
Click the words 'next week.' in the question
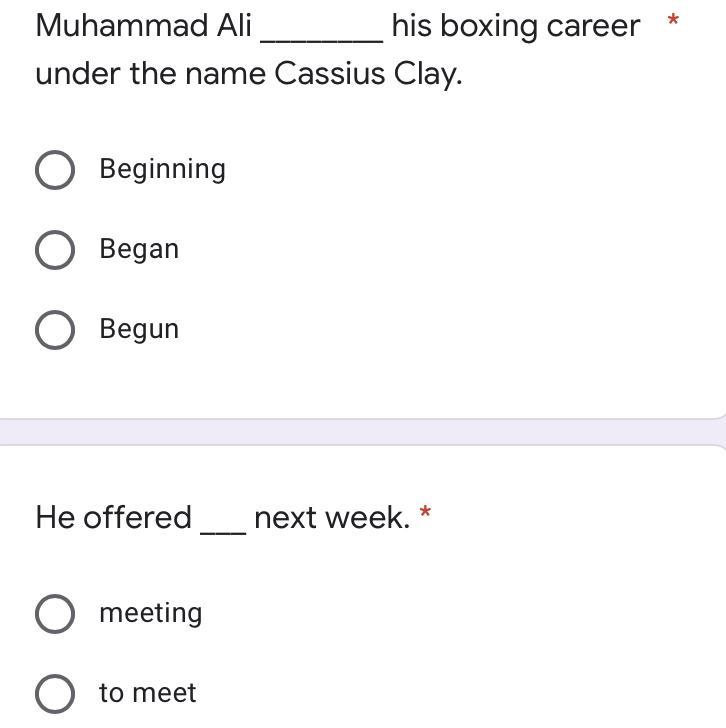tap(332, 518)
